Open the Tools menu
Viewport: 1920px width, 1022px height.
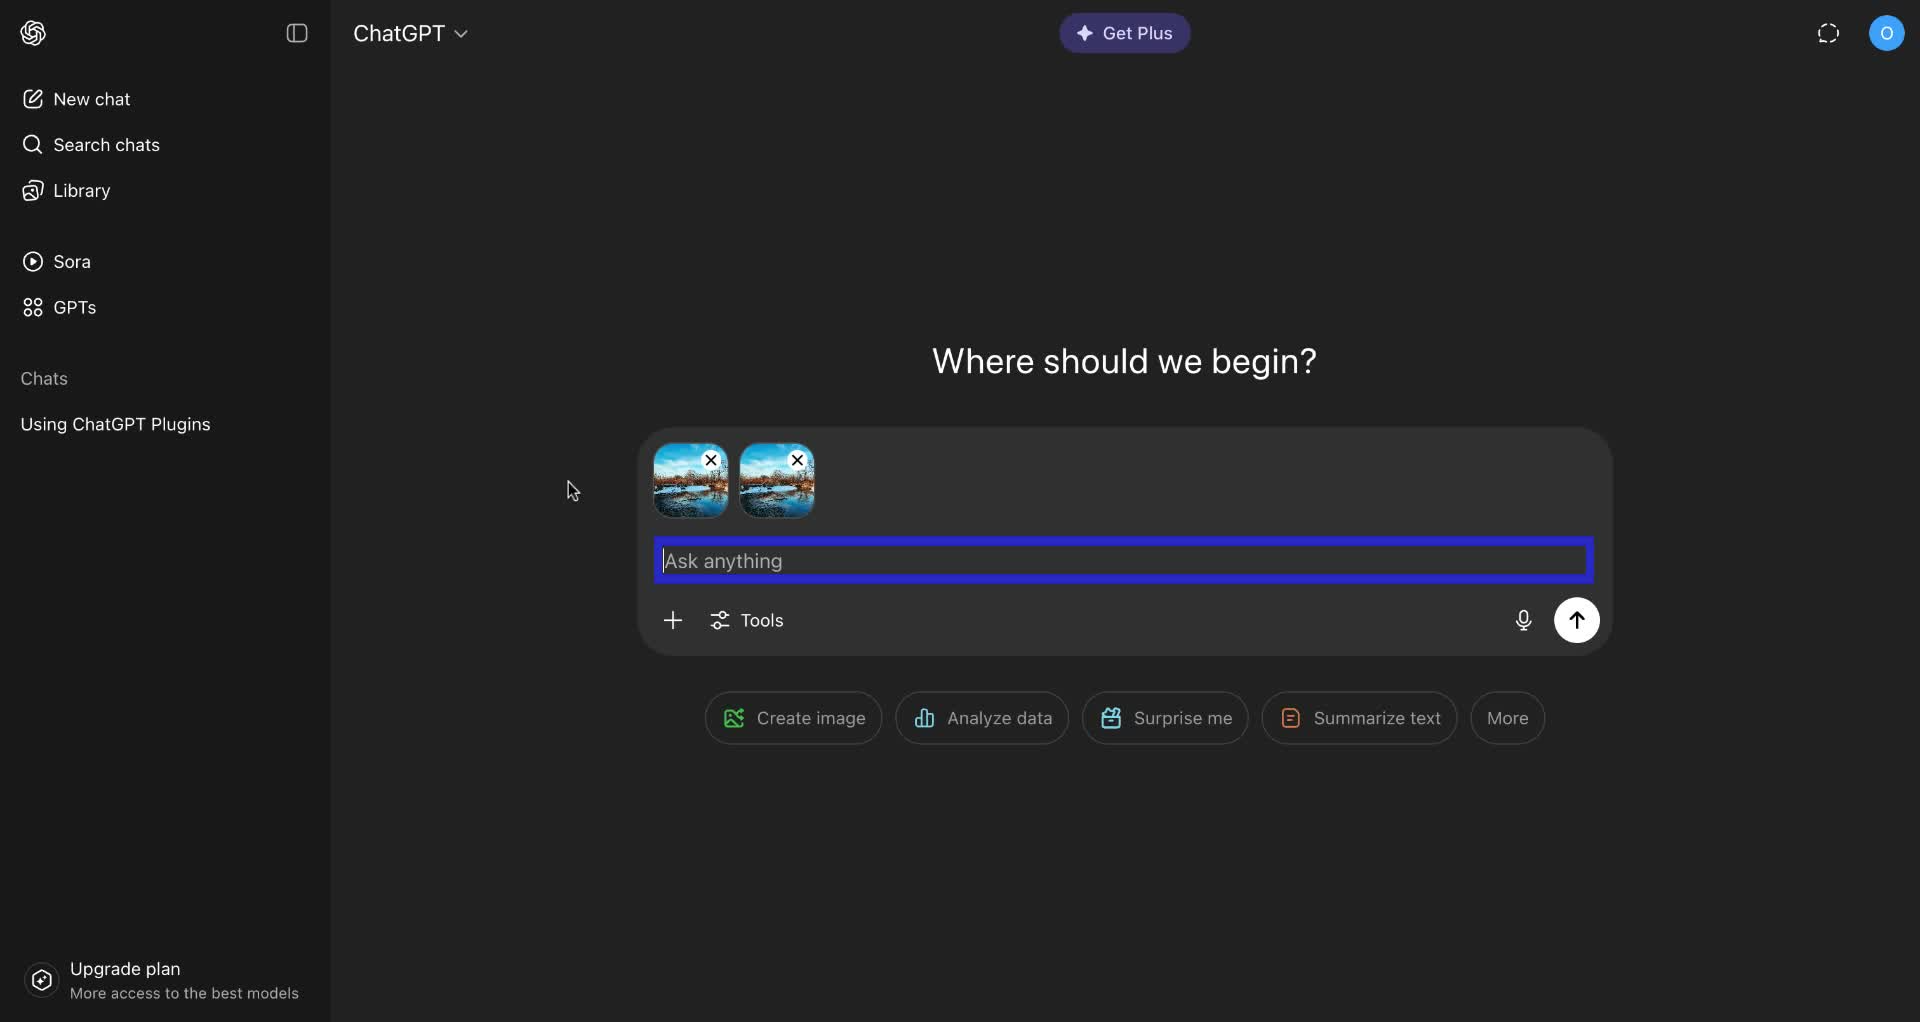(747, 620)
